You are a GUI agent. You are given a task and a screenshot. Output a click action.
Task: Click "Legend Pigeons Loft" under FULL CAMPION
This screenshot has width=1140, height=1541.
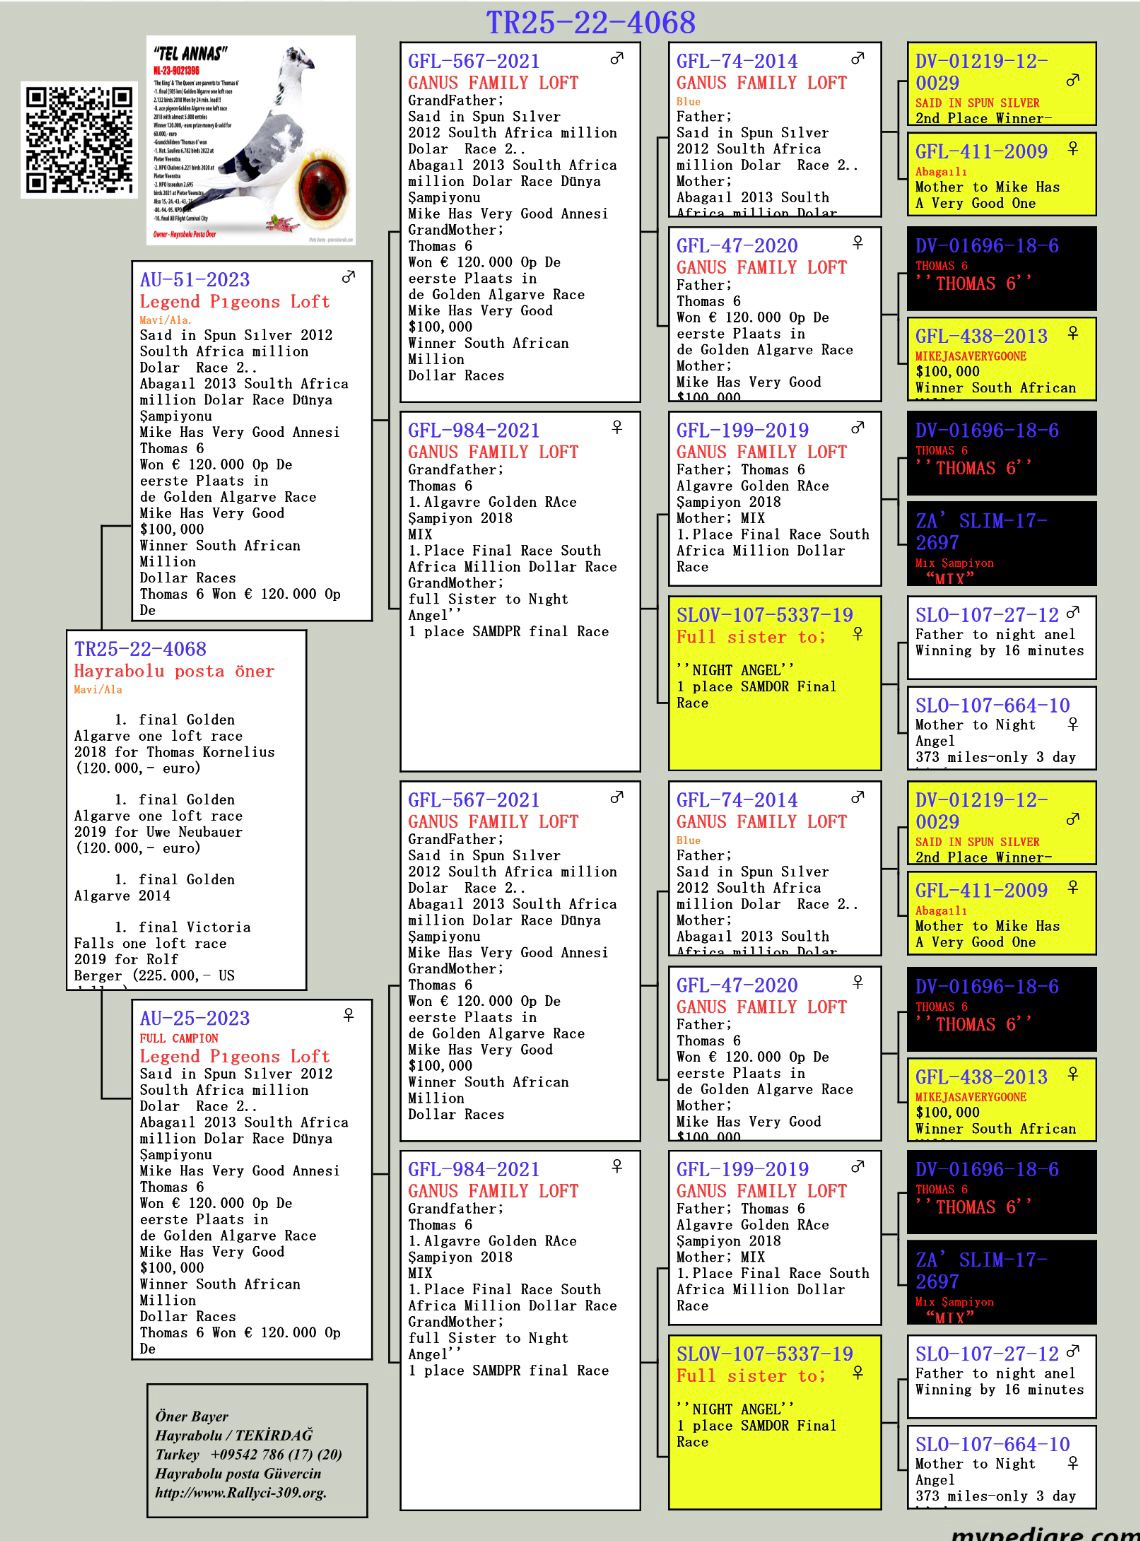235,1056
